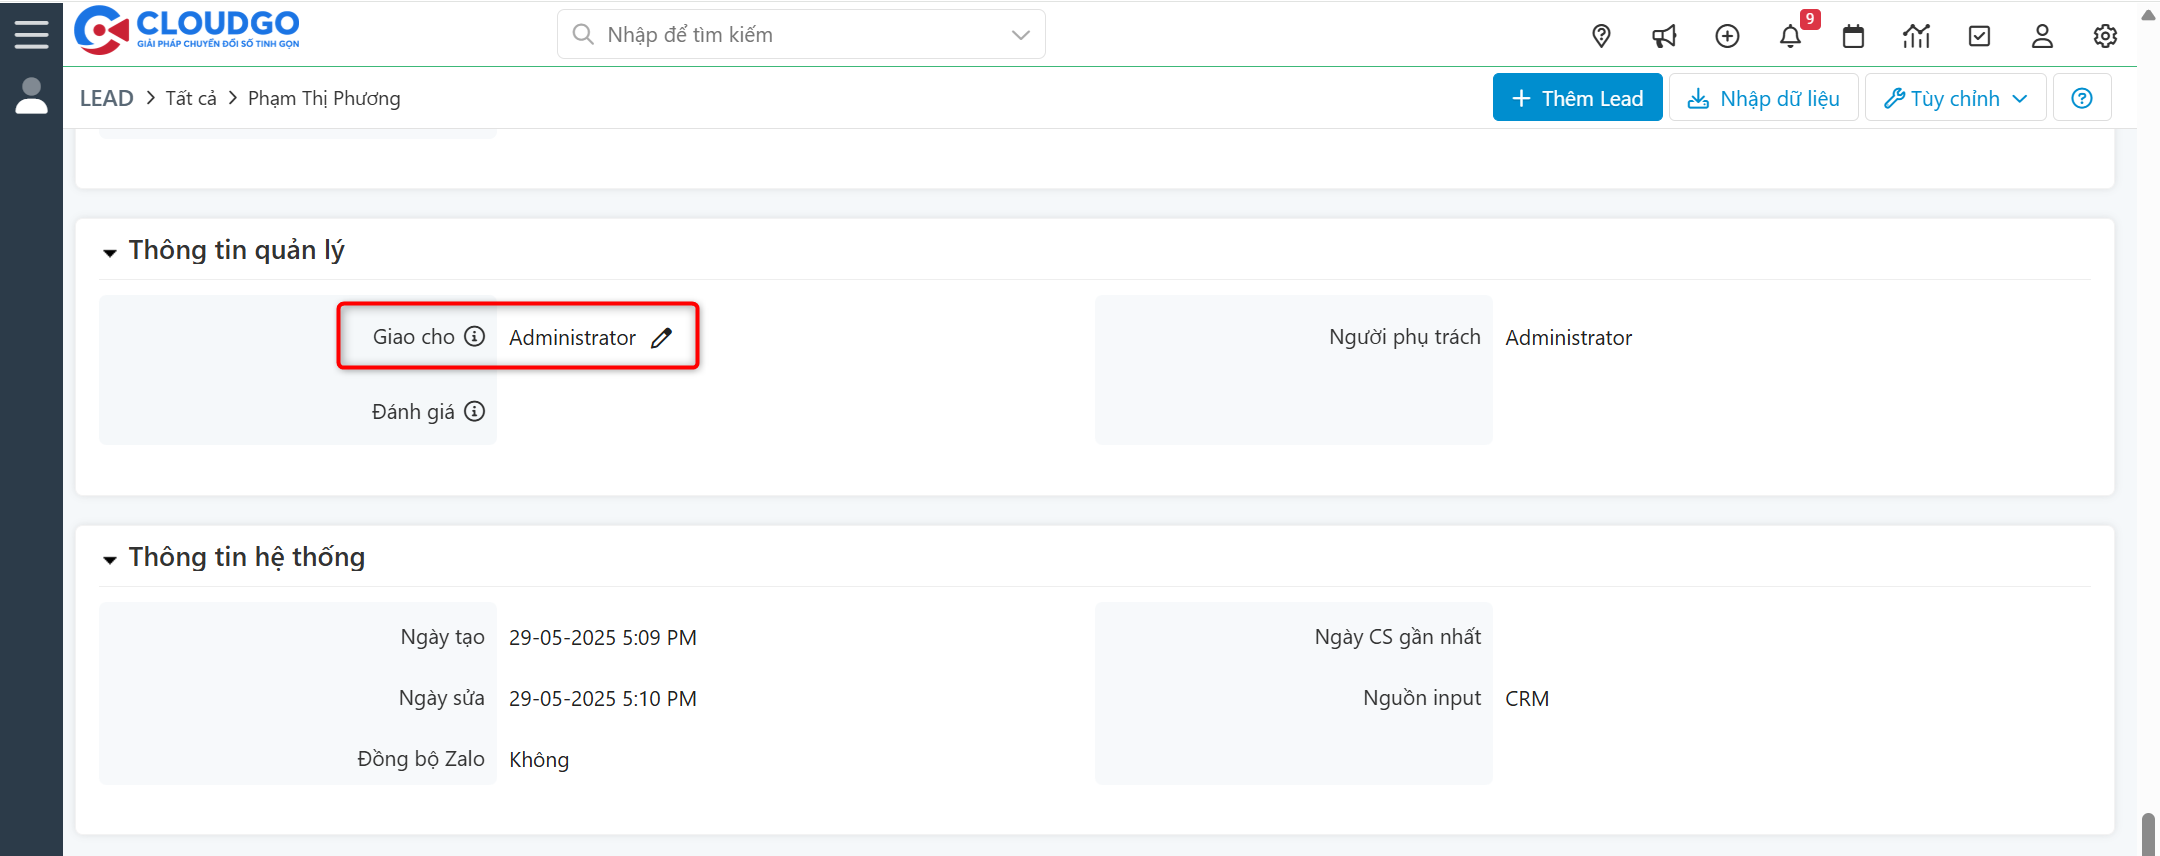The width and height of the screenshot is (2160, 856).
Task: Click the Đồng bộ Zalo label
Action: pos(420,759)
